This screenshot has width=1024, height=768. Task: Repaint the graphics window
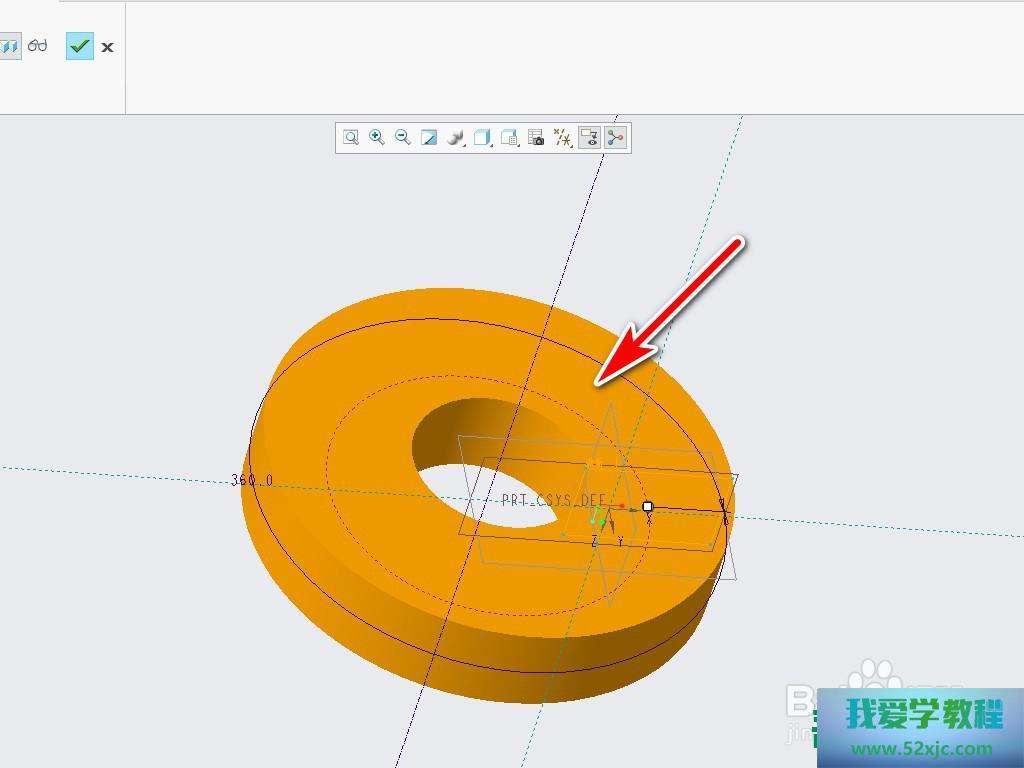pos(429,138)
